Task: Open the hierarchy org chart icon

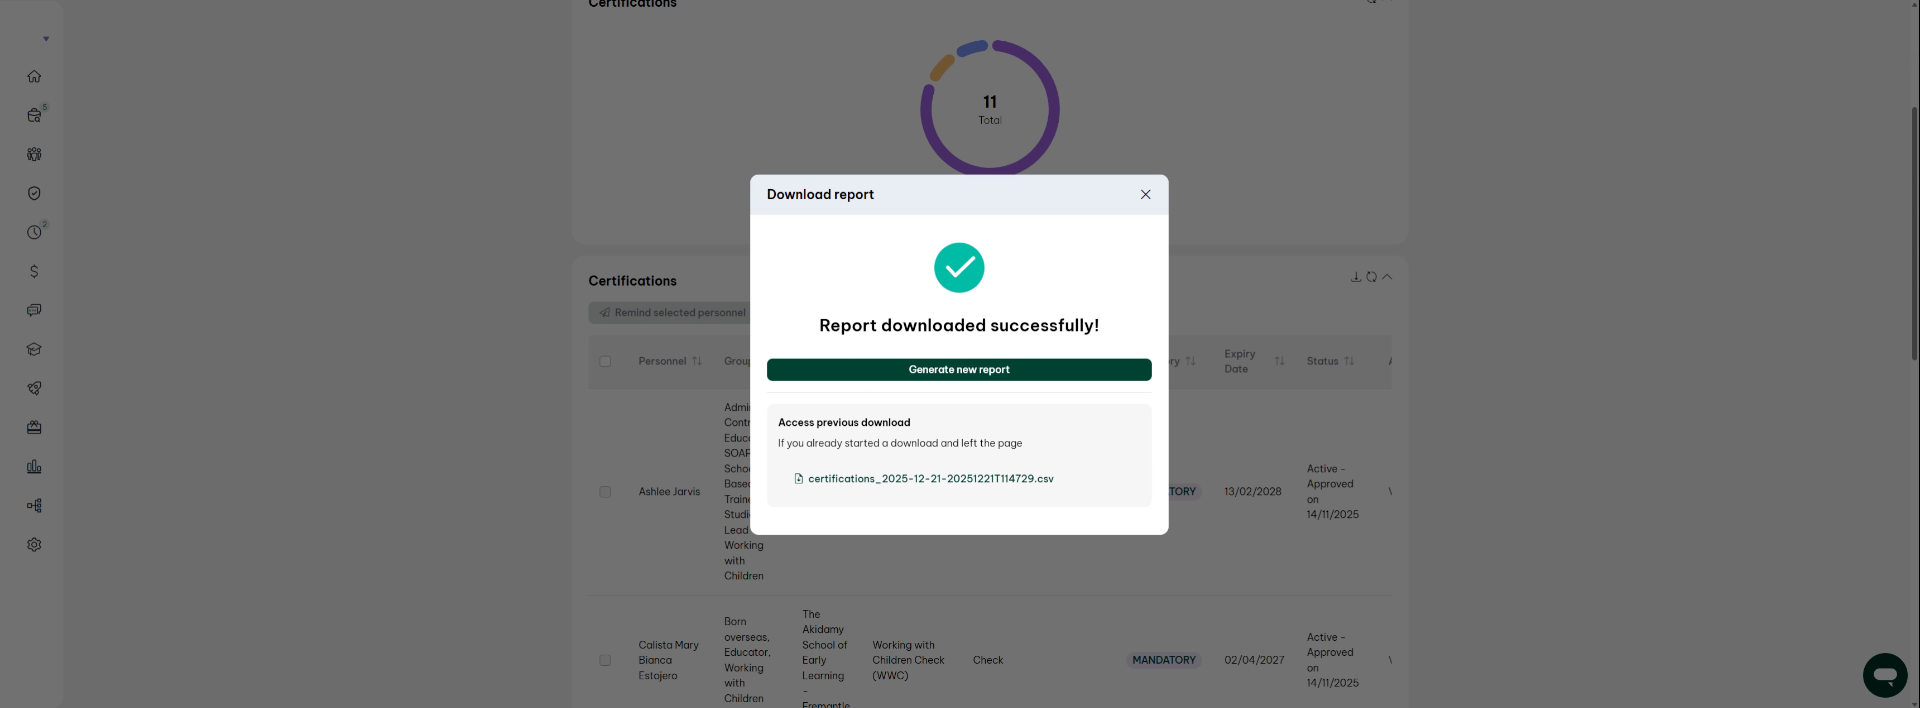Action: 34,505
